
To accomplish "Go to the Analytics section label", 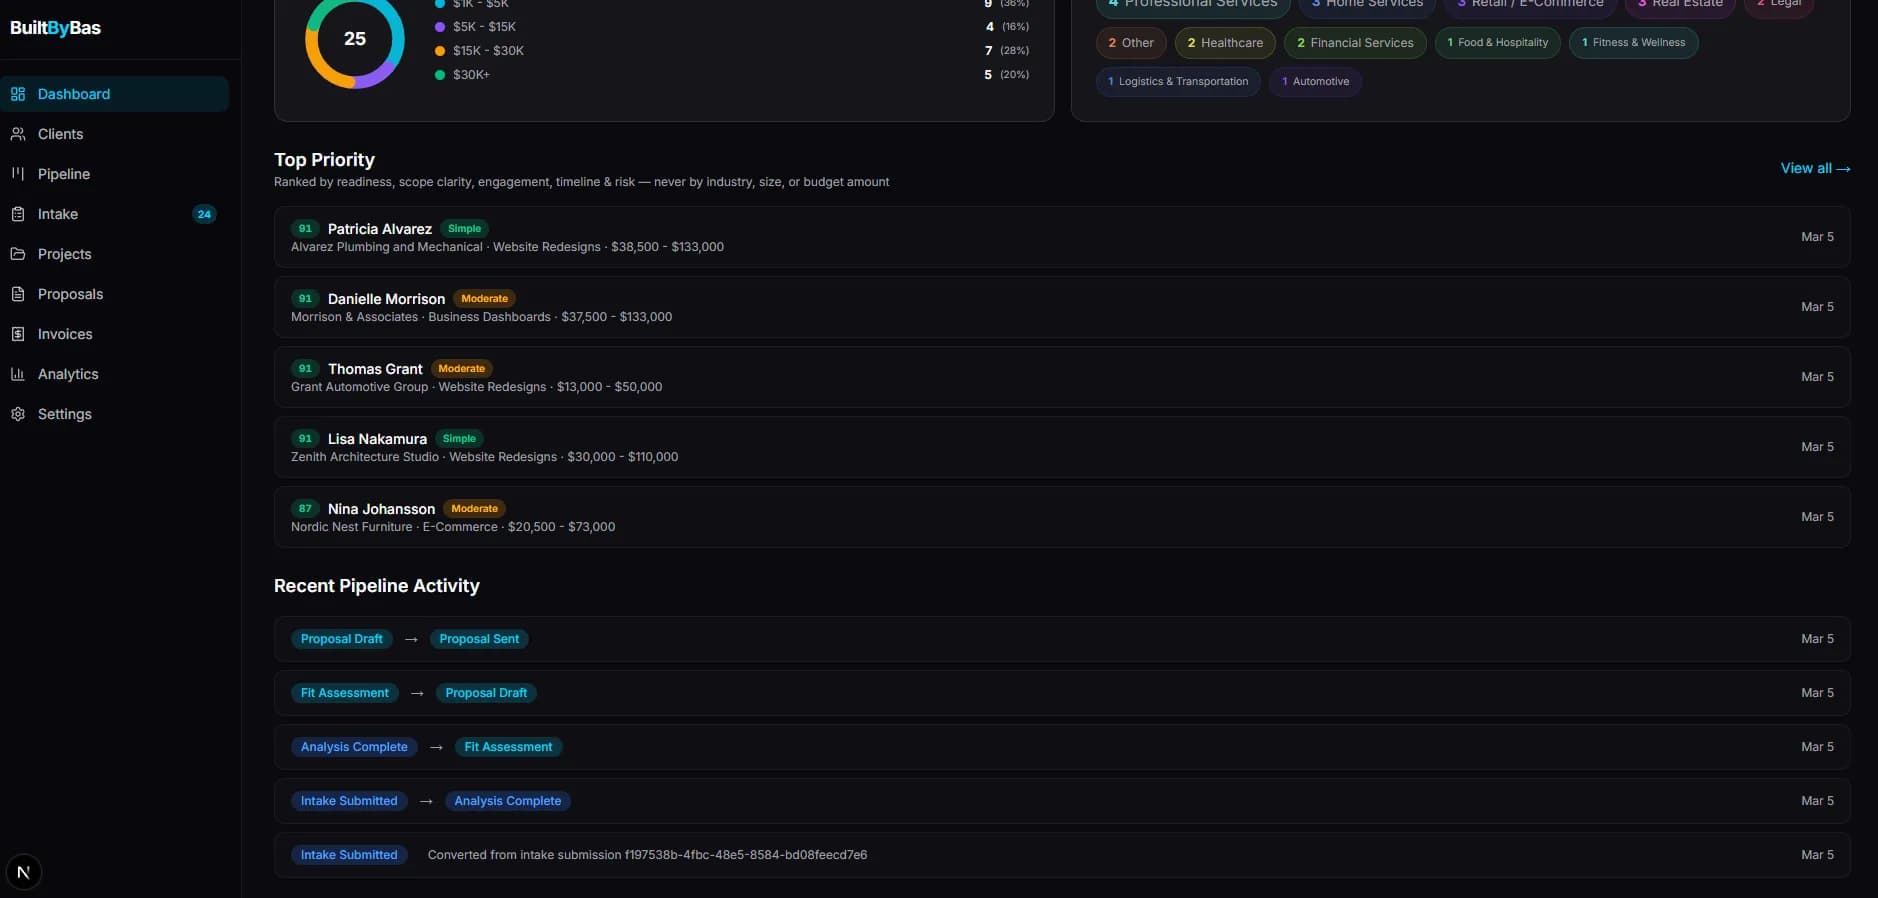I will [68, 374].
